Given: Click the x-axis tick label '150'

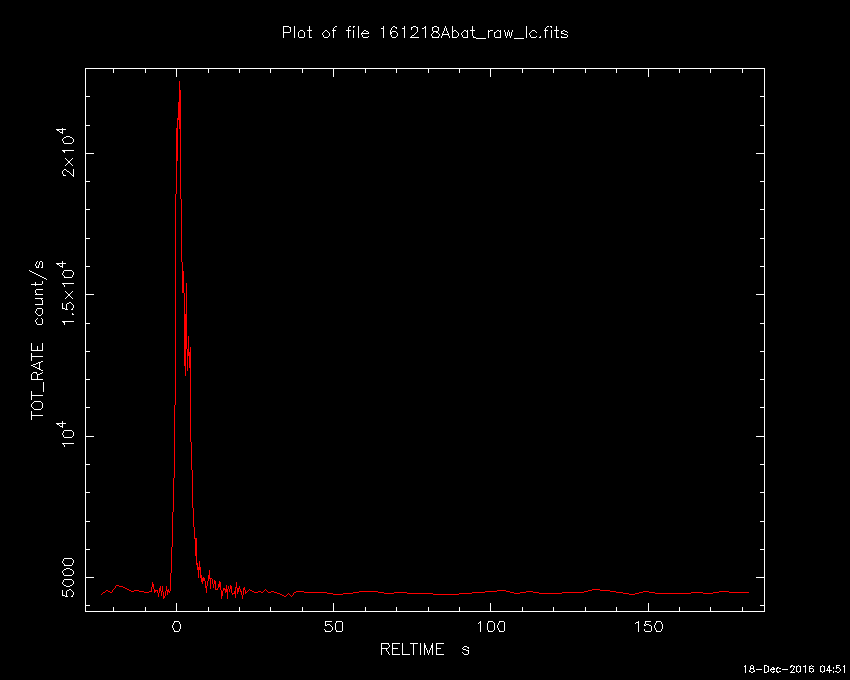Looking at the screenshot, I should 648,627.
